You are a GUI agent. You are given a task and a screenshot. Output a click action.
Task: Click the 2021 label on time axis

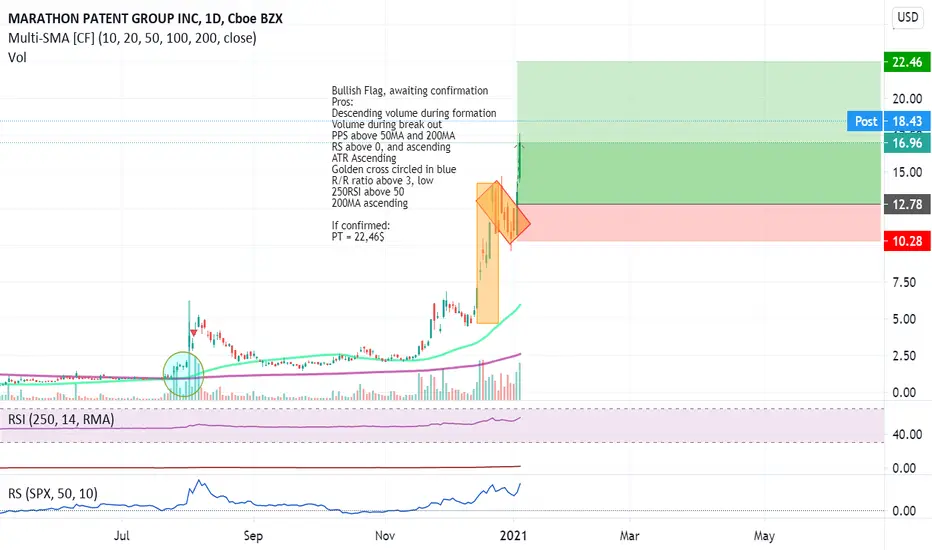(513, 536)
